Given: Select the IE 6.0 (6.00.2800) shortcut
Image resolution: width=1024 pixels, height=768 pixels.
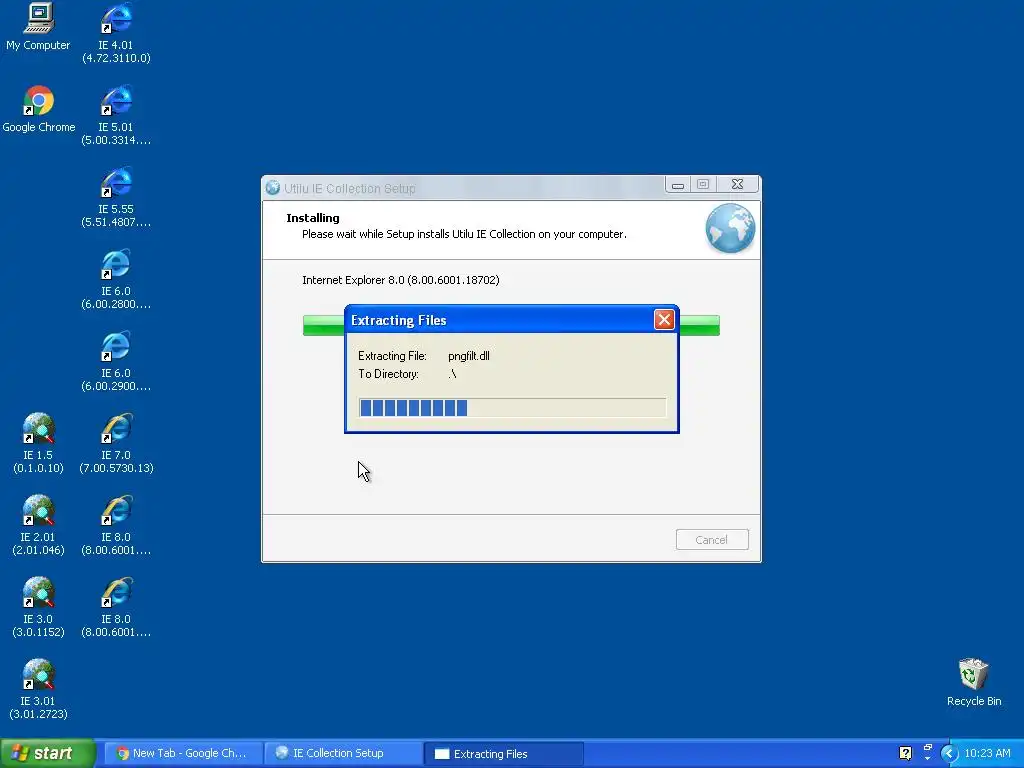Looking at the screenshot, I should pos(116,279).
